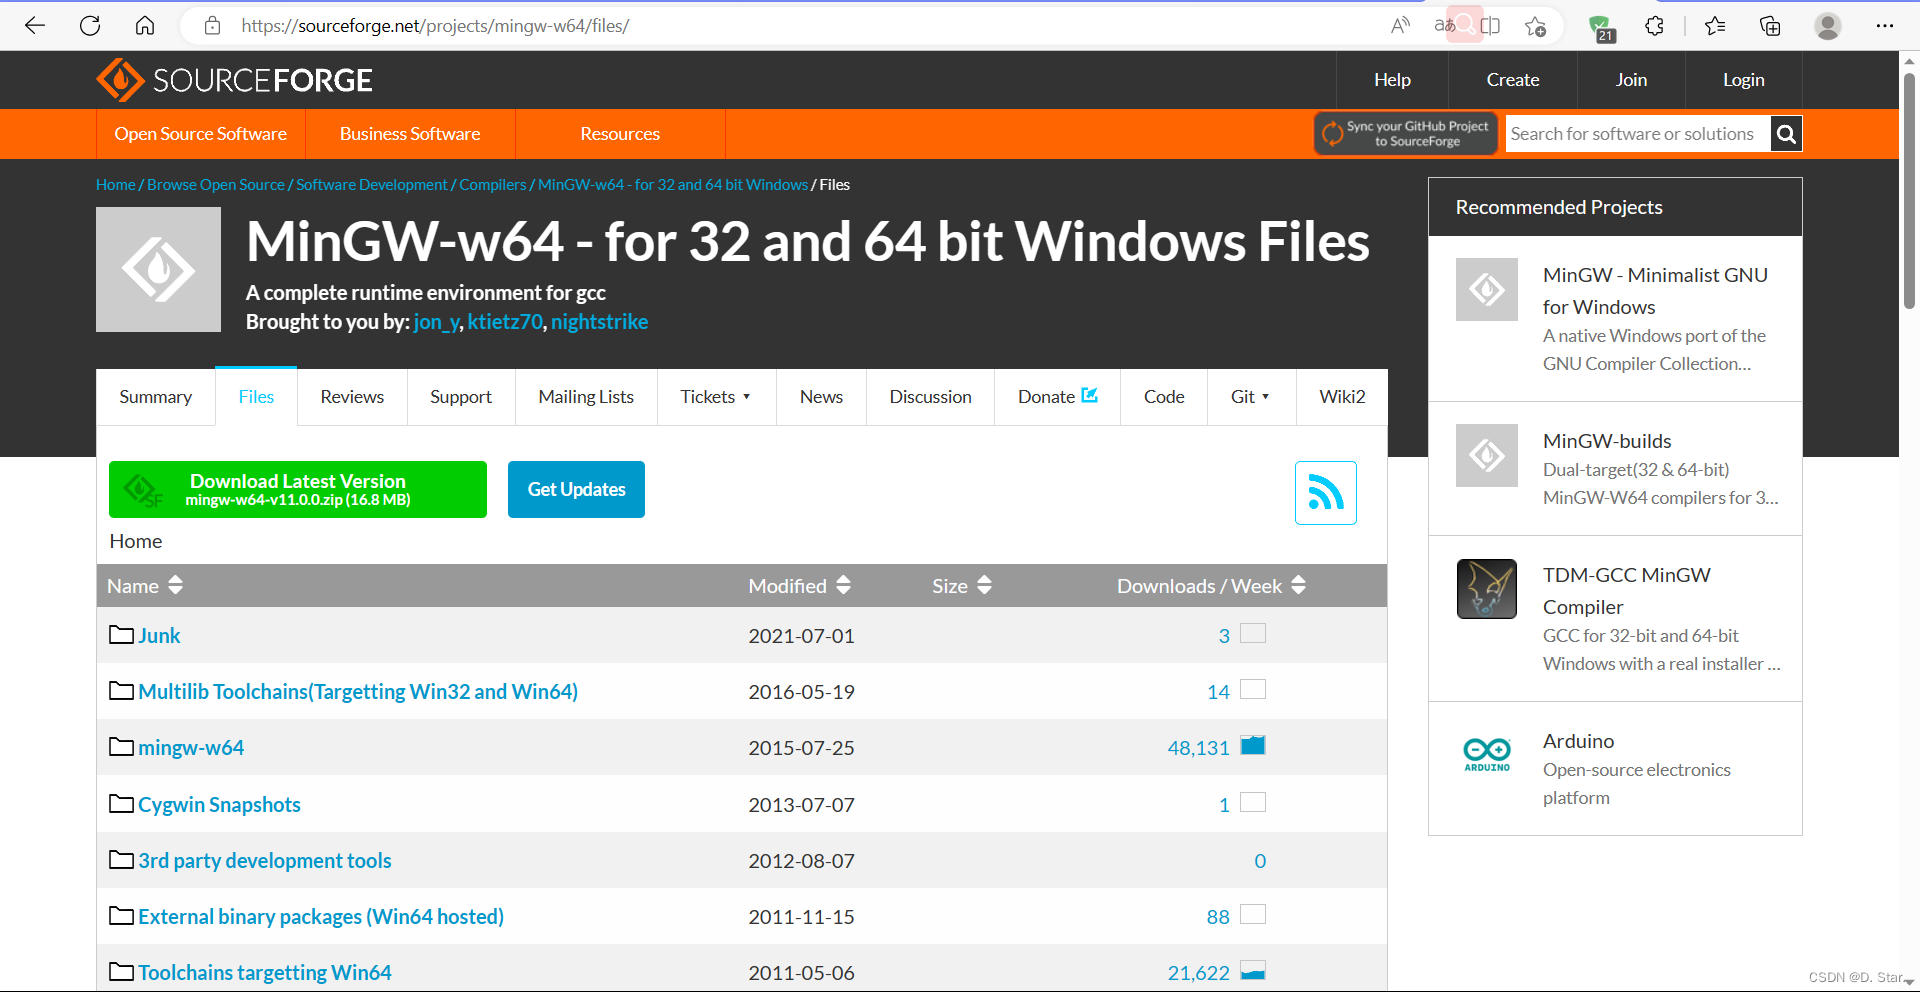Open read aloud icon in address bar
This screenshot has height=992, width=1920.
(x=1400, y=26)
